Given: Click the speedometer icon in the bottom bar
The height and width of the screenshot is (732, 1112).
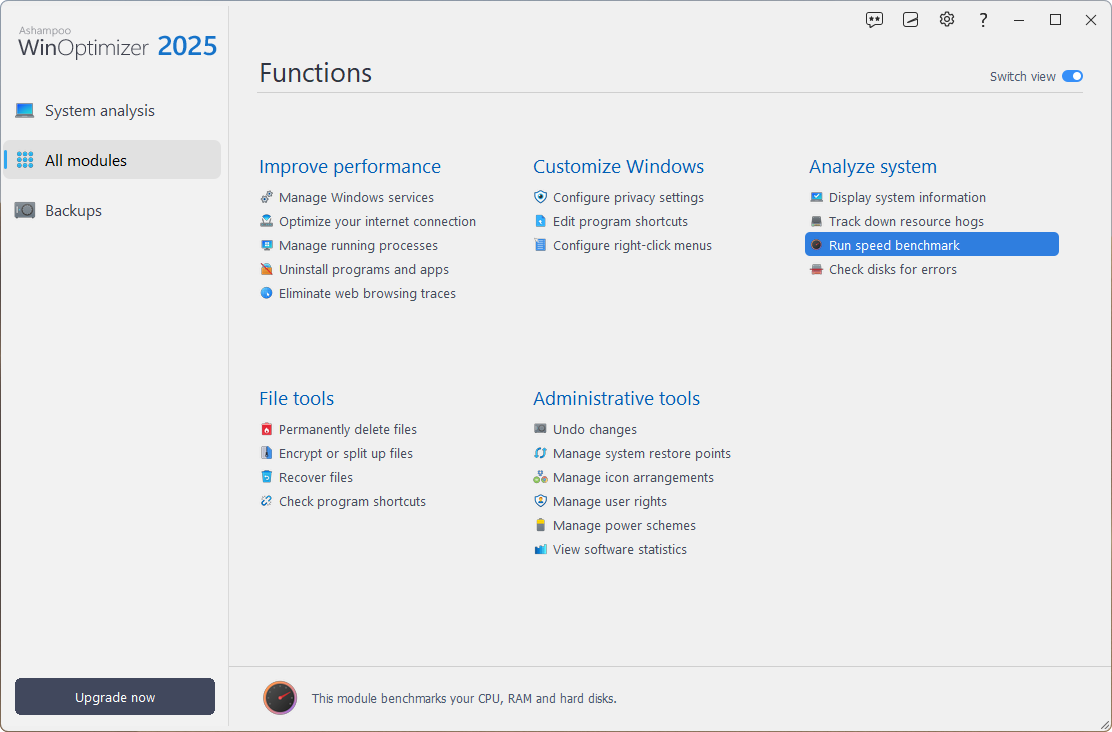Looking at the screenshot, I should point(280,698).
